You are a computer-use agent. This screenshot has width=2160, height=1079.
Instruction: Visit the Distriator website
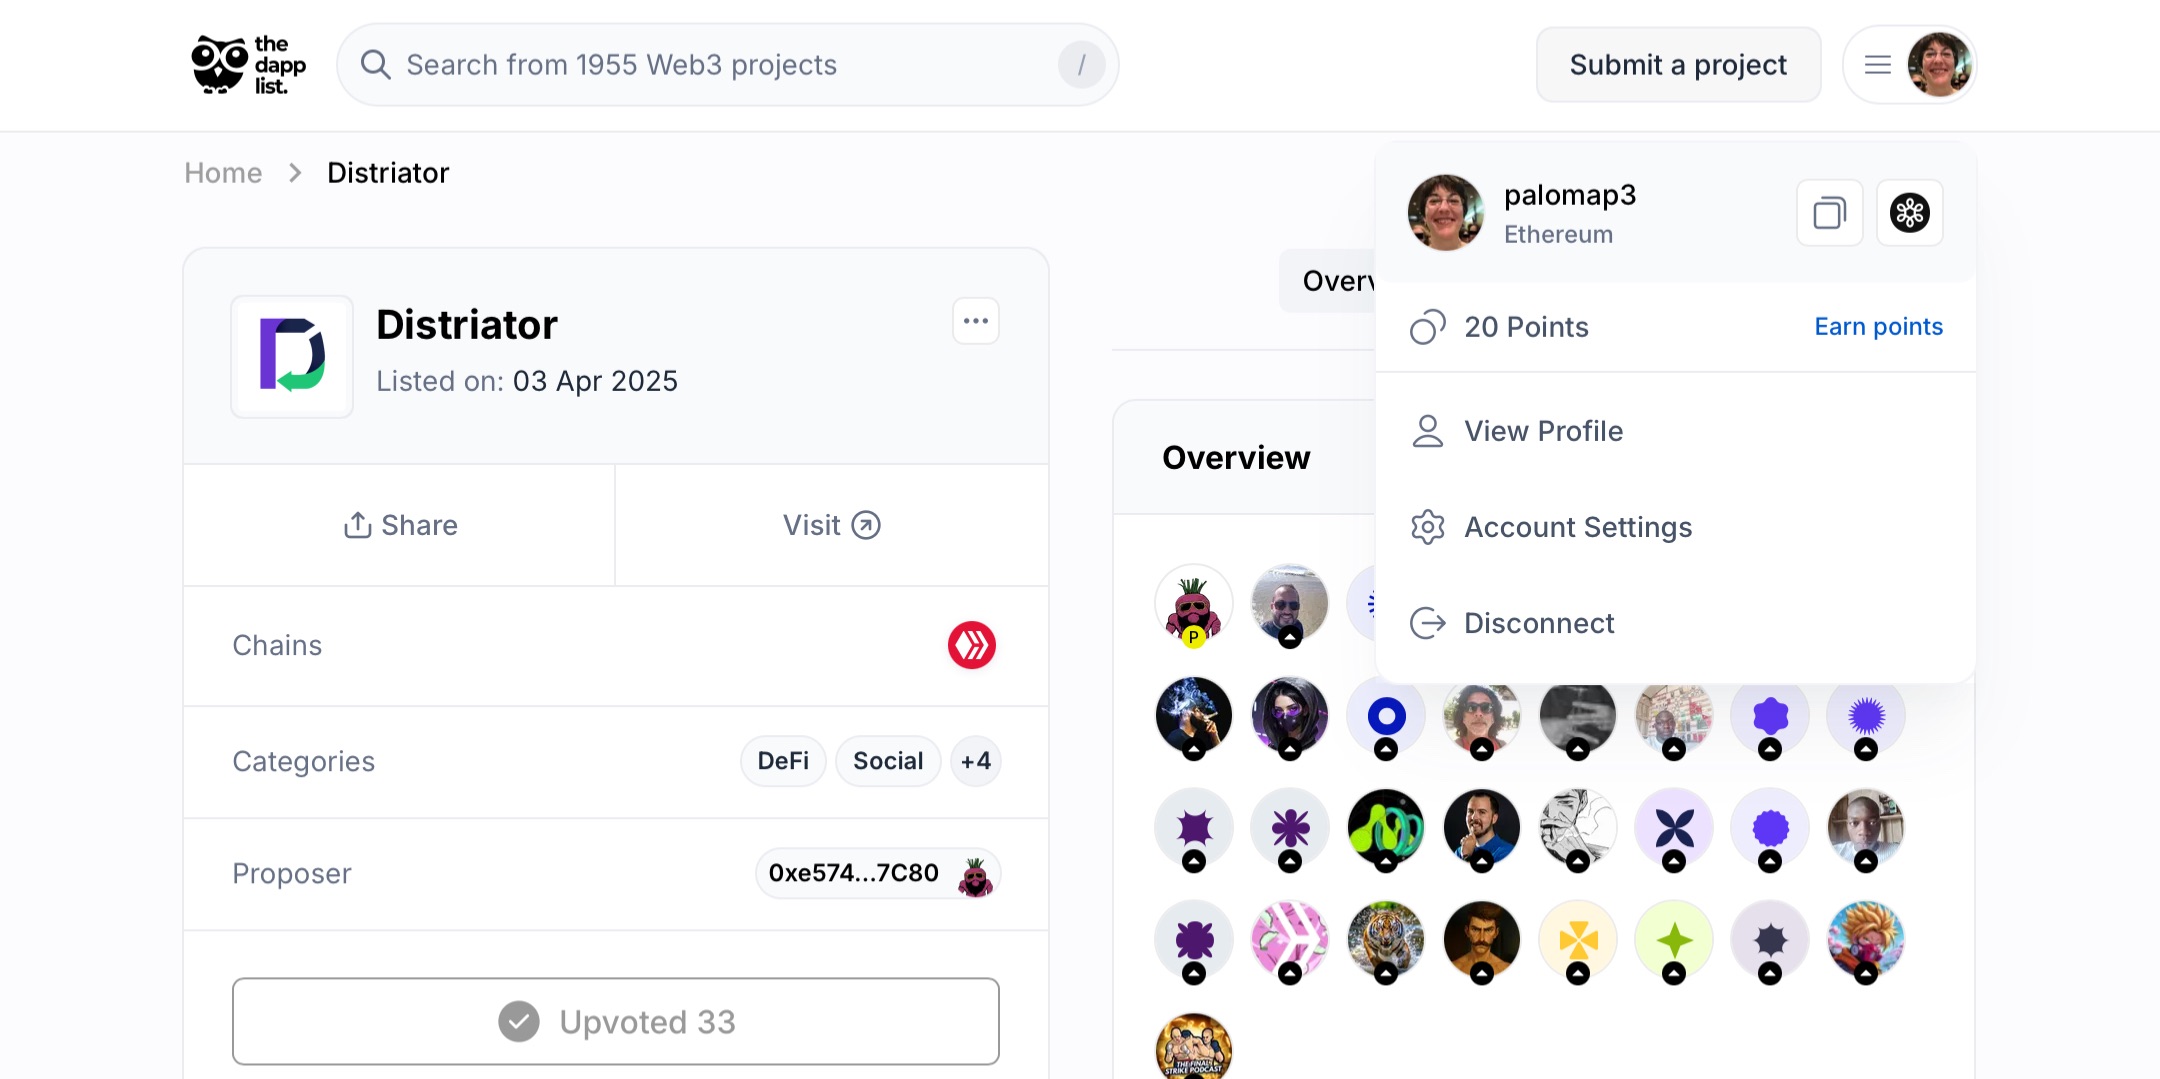(831, 525)
